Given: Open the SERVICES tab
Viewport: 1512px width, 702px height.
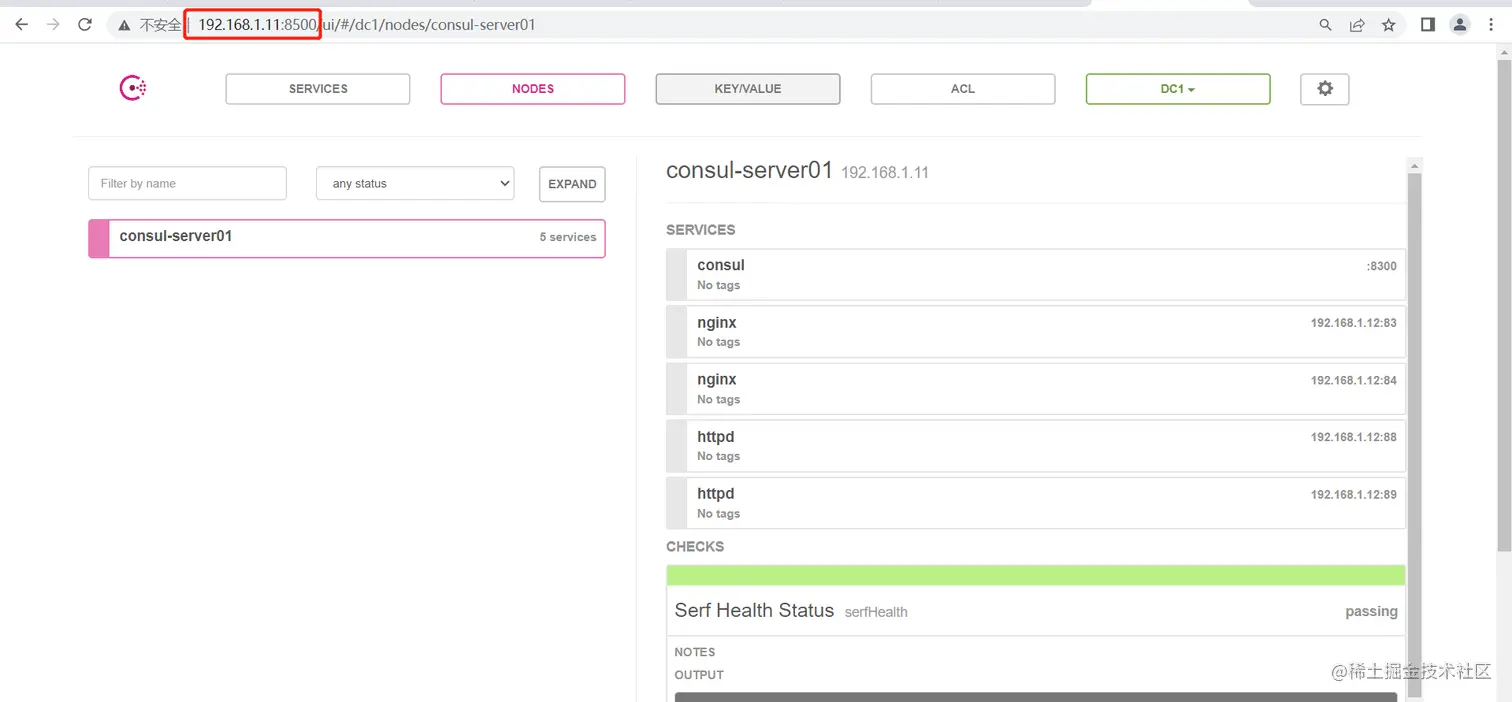Looking at the screenshot, I should tap(318, 89).
